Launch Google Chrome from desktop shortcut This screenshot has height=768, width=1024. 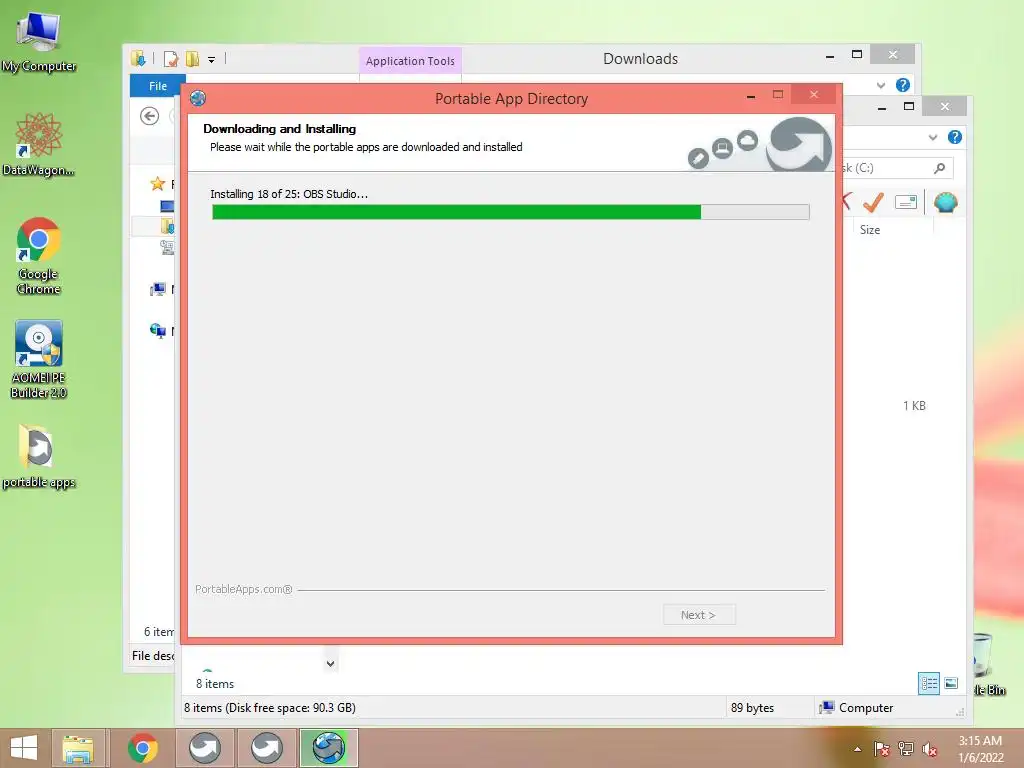pyautogui.click(x=39, y=255)
